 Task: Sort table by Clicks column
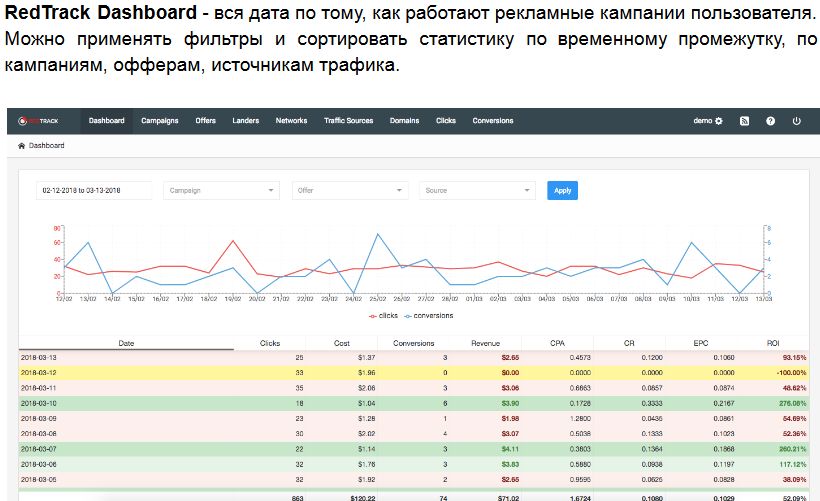coord(270,343)
